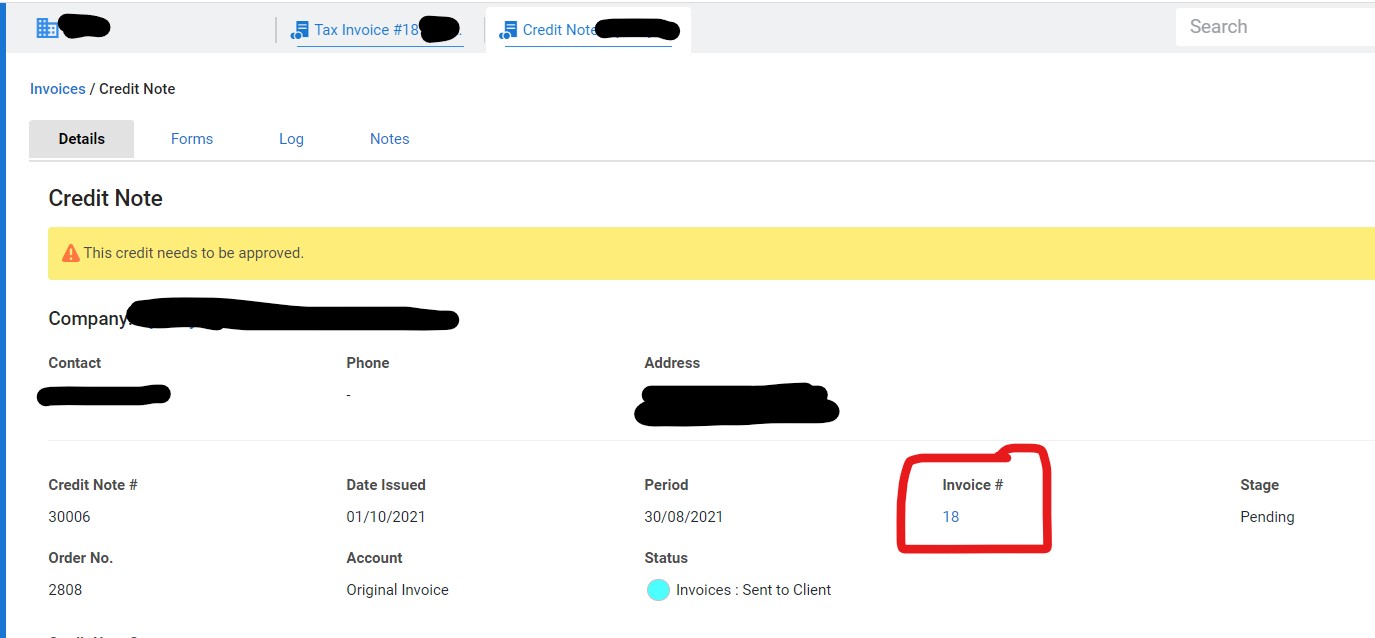Click the Tax Invoice tab document icon
This screenshot has height=638, width=1375.
pos(300,31)
